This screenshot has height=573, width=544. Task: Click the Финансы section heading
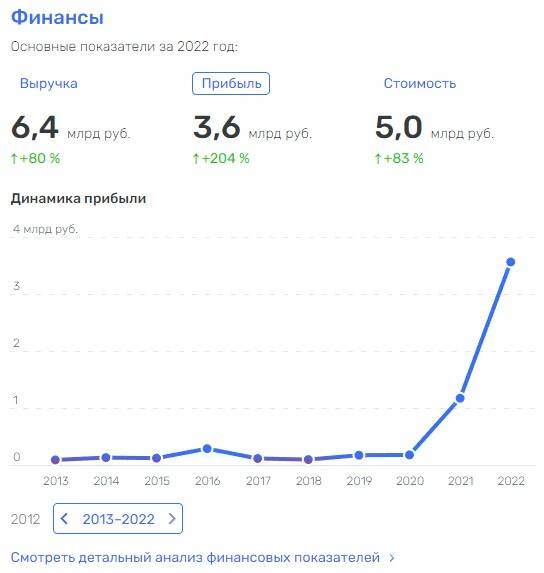click(57, 18)
